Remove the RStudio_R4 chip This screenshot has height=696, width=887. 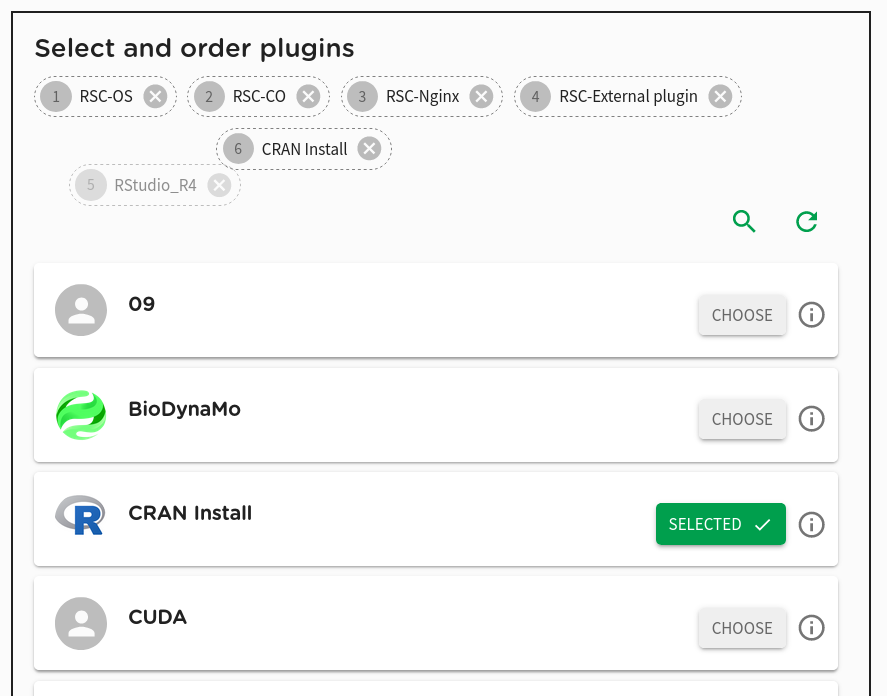219,185
